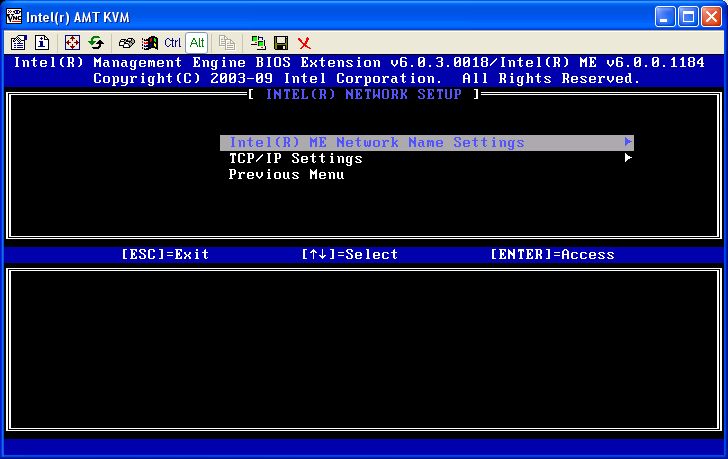
Task: Disconnect using the red X toolbar icon
Action: pos(304,43)
